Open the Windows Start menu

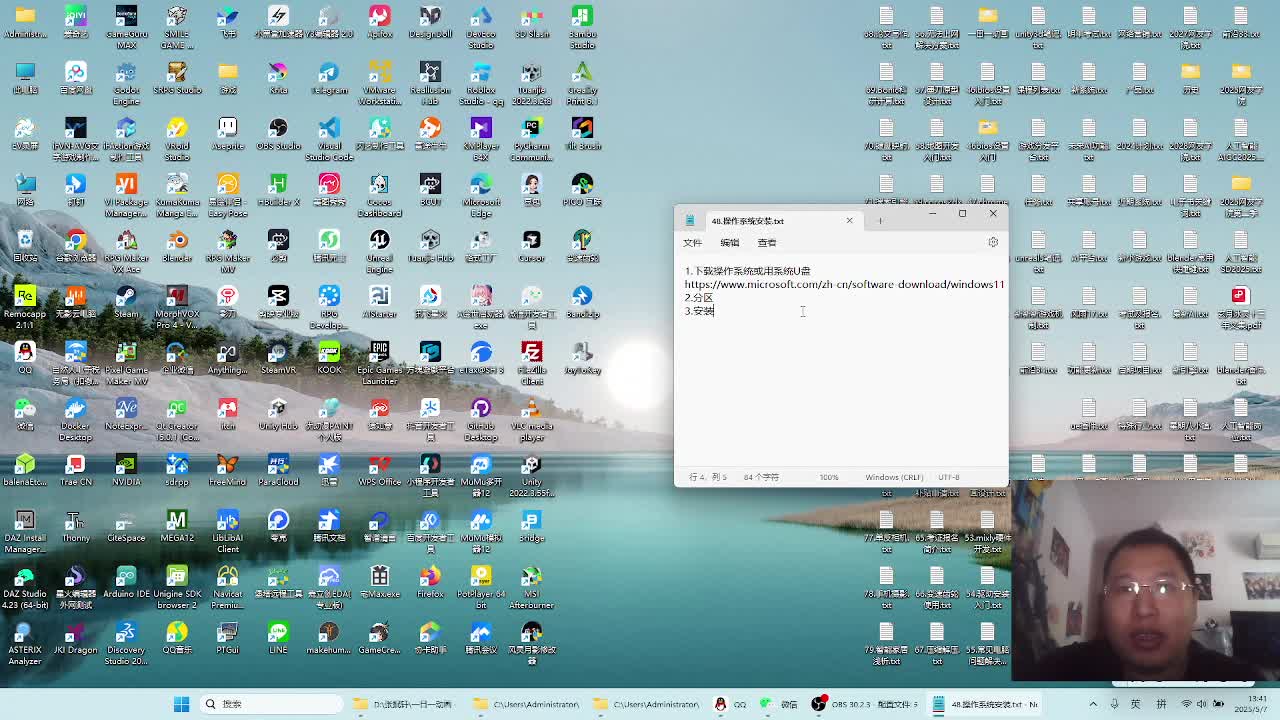coord(181,704)
